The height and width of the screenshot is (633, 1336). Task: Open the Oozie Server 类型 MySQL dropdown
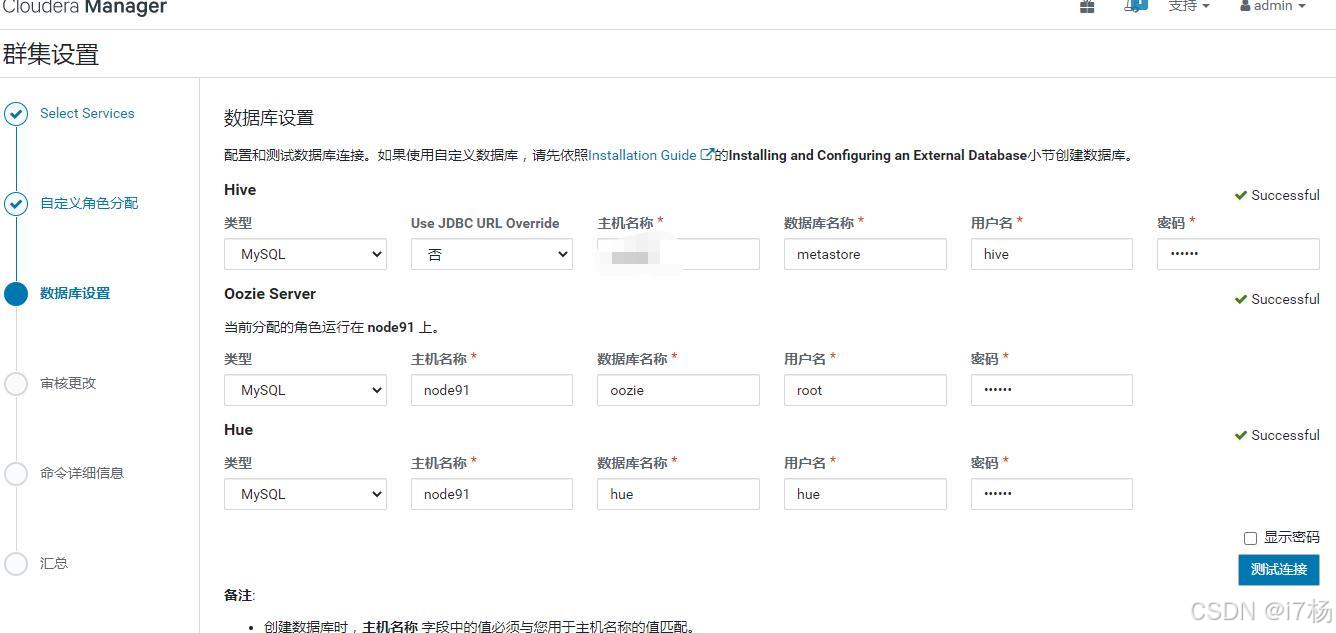pyautogui.click(x=305, y=390)
